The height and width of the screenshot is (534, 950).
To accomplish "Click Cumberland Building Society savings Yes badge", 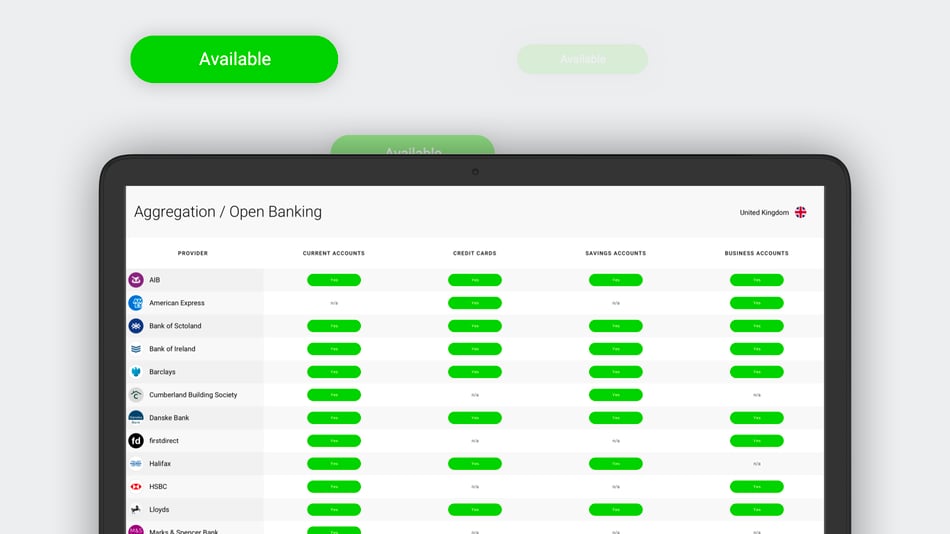I will [x=616, y=395].
